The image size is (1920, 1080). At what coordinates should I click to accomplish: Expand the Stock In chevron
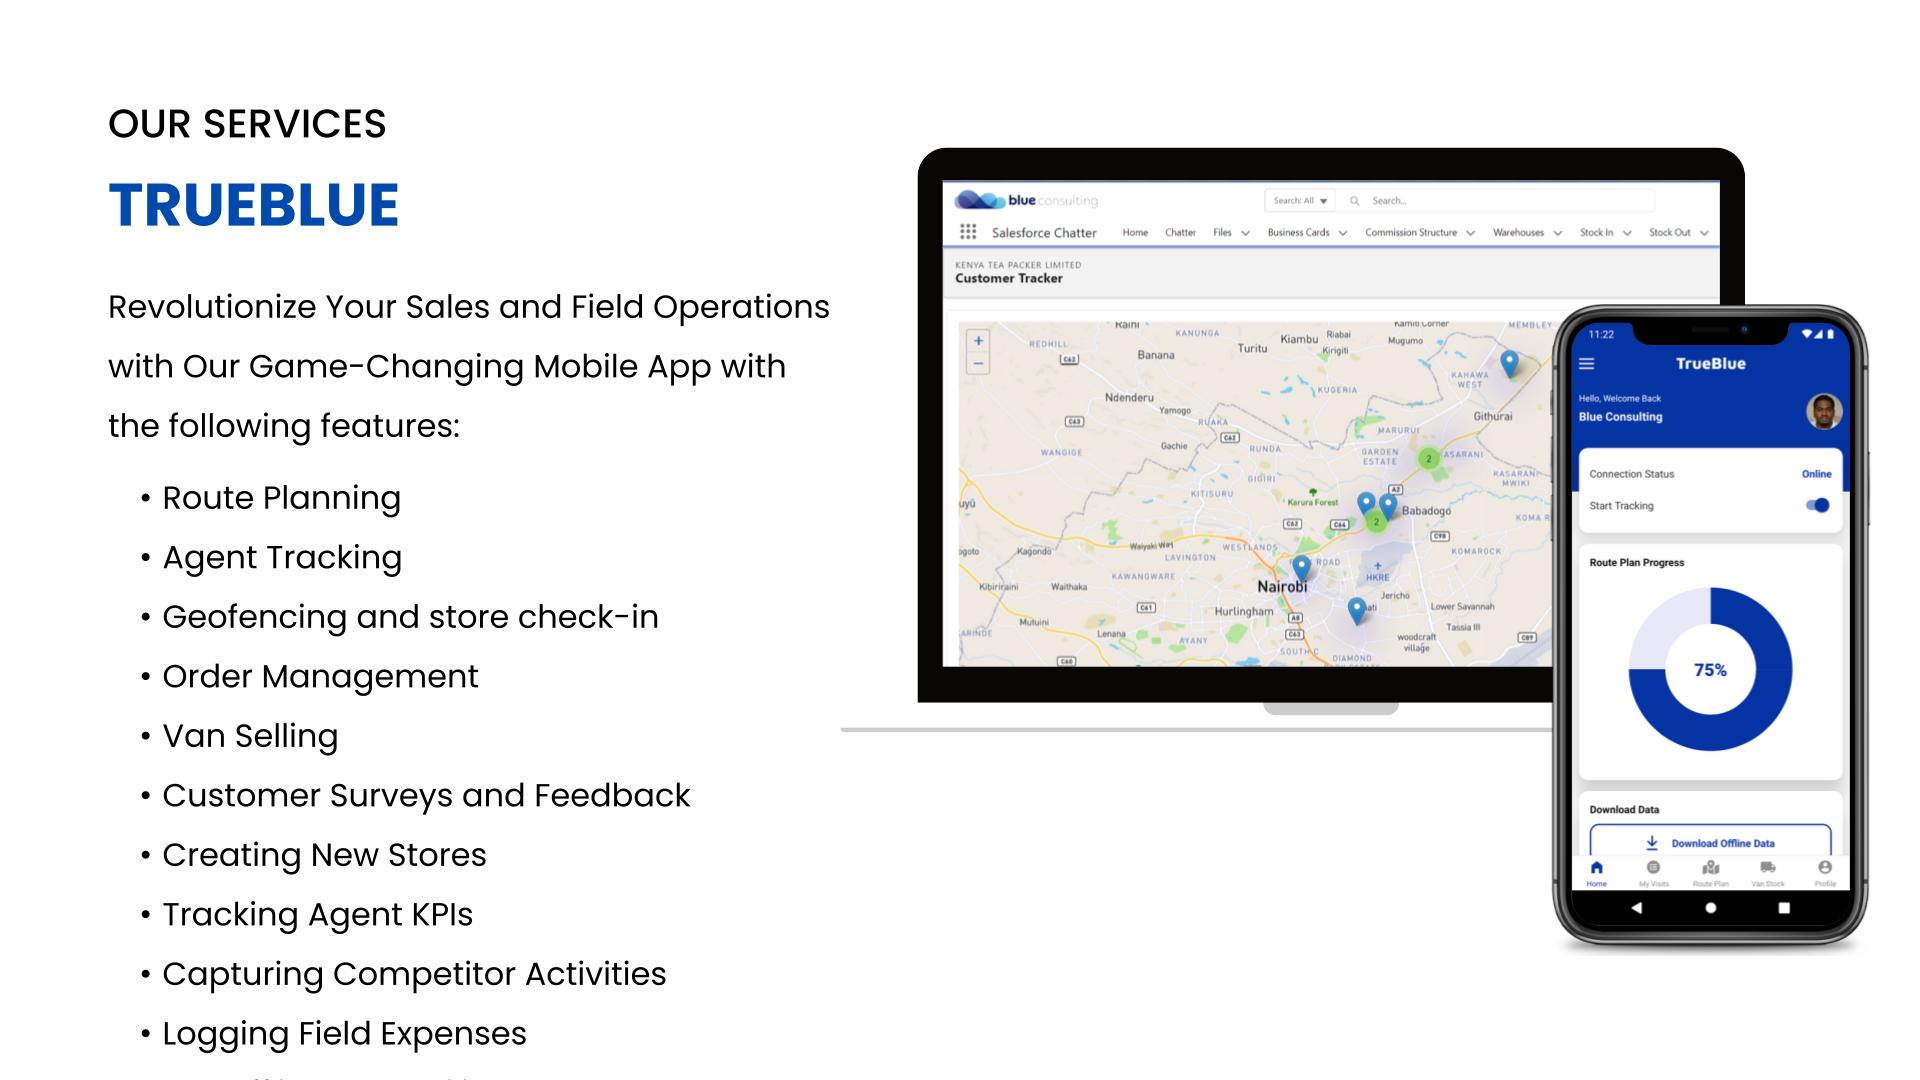point(1627,233)
